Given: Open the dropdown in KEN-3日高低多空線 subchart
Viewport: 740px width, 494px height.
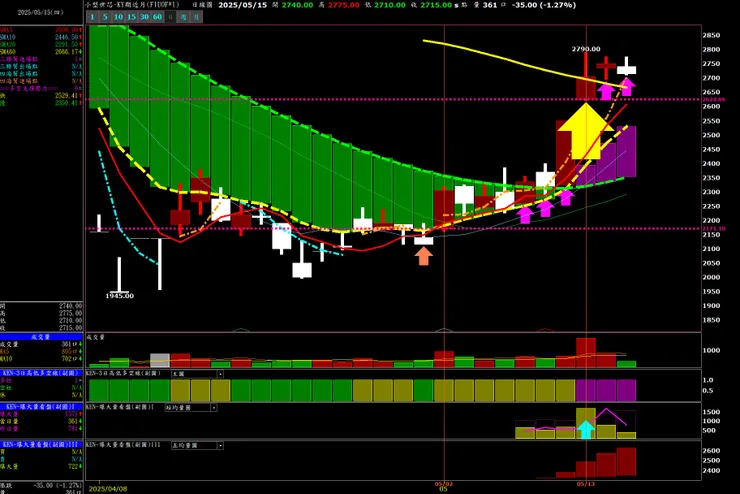Looking at the screenshot, I should click(x=220, y=374).
